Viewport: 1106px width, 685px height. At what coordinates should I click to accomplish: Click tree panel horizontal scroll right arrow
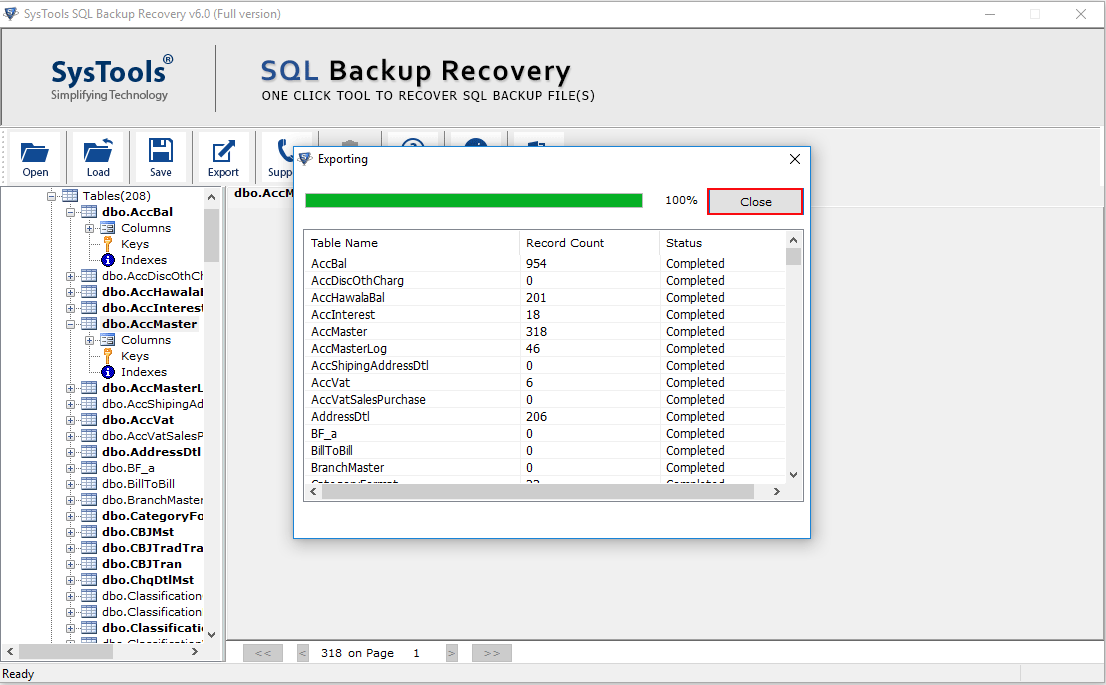[195, 652]
